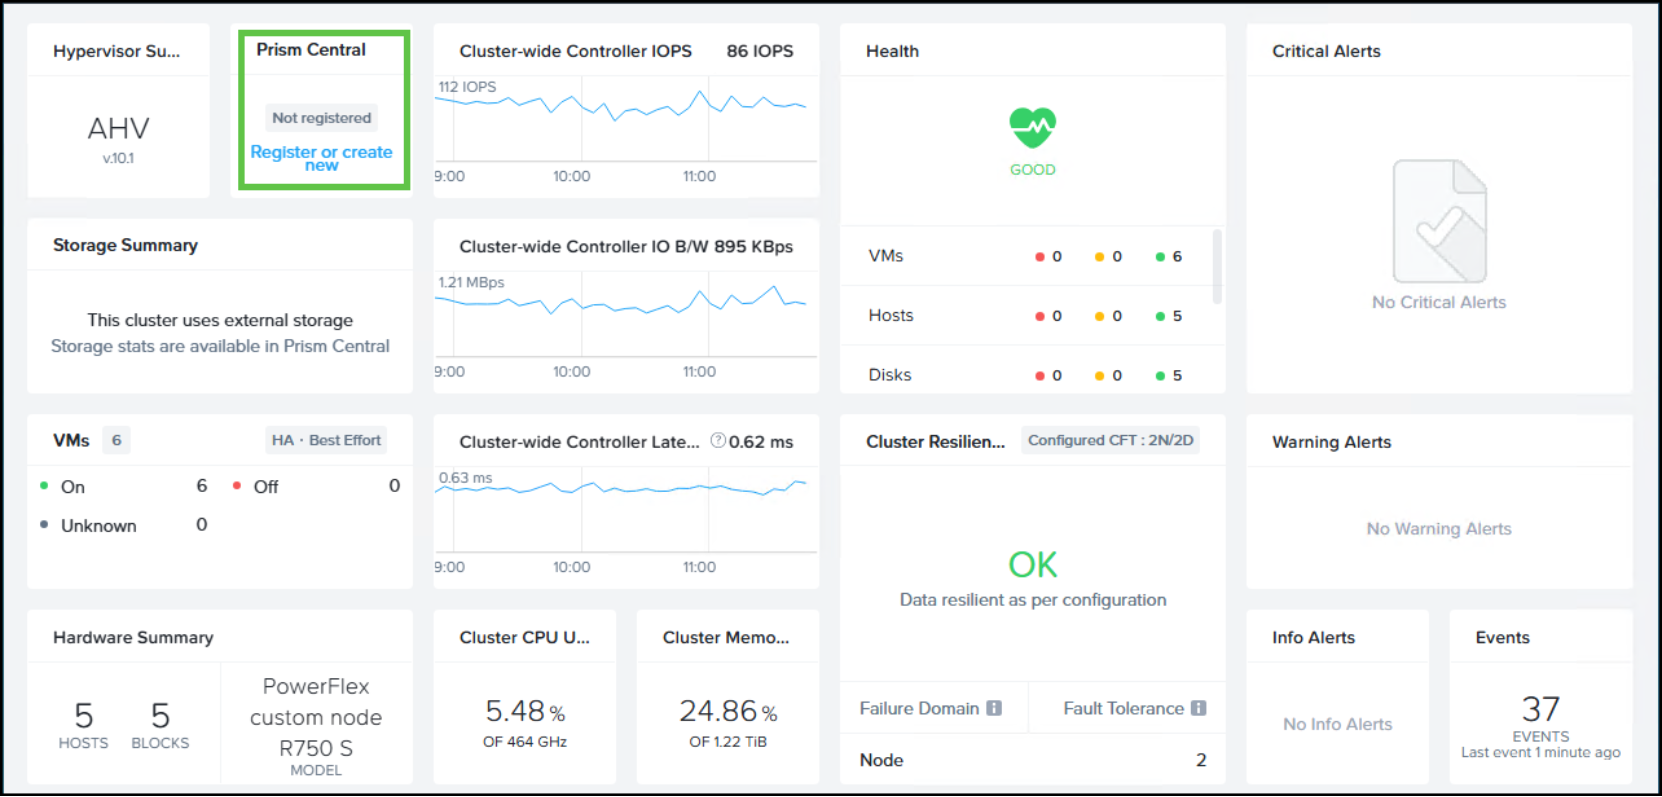Click the Failure Domain info icon
1662x797 pixels.
click(994, 708)
